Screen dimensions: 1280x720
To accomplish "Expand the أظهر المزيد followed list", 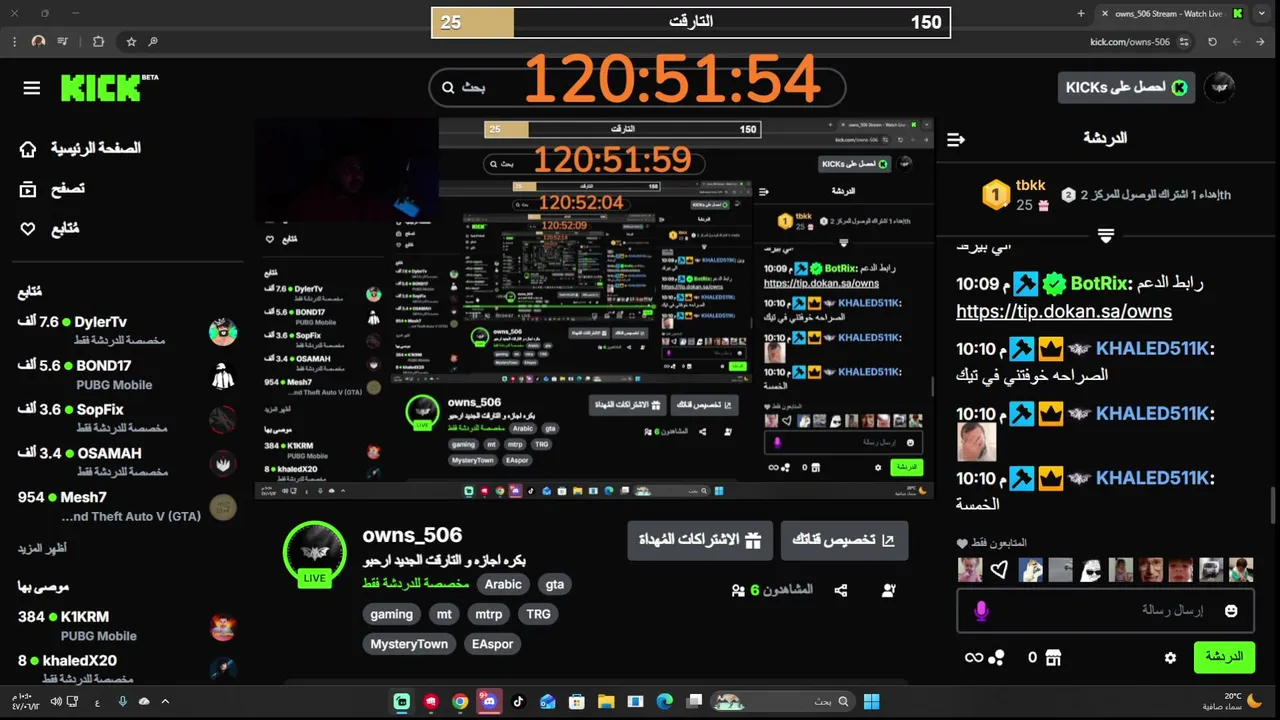I will 42,549.
